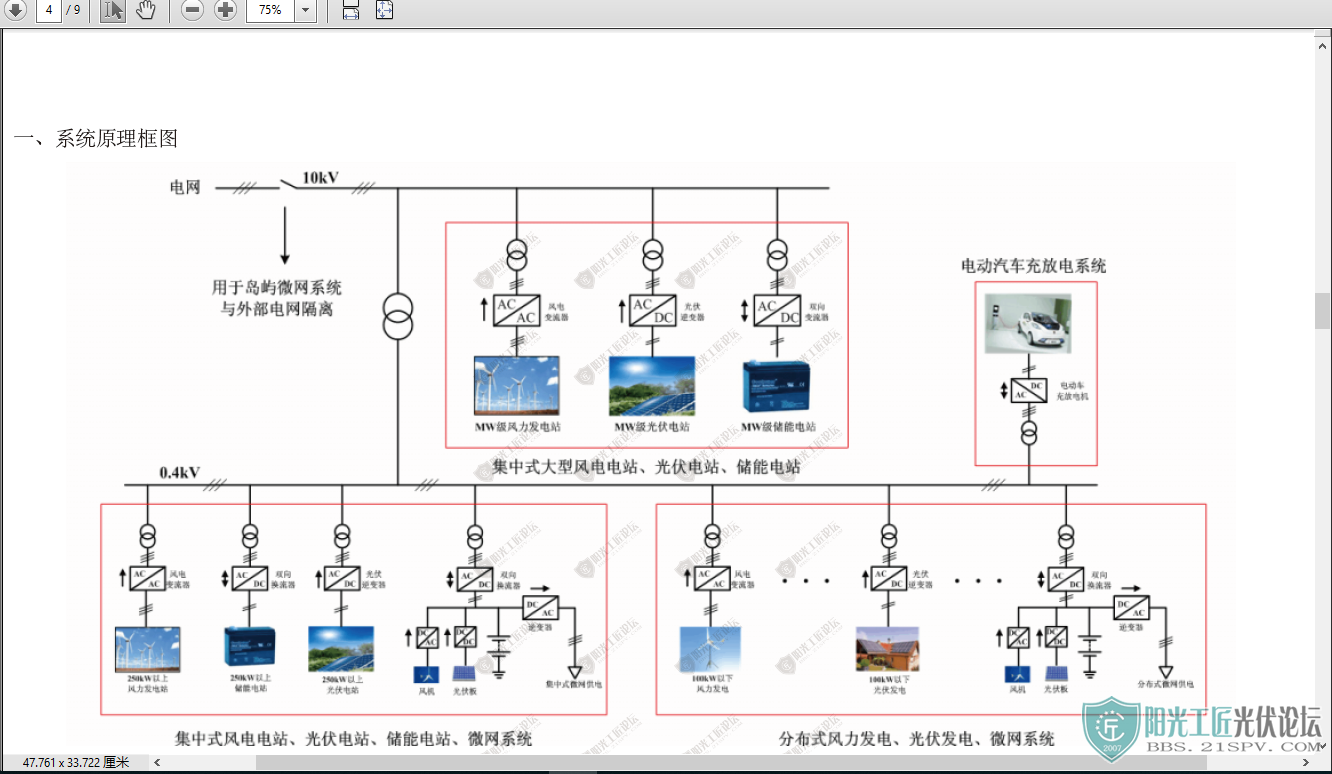Click the horizontal scrollbar left arrow
The image size is (1332, 774).
pyautogui.click(x=157, y=763)
